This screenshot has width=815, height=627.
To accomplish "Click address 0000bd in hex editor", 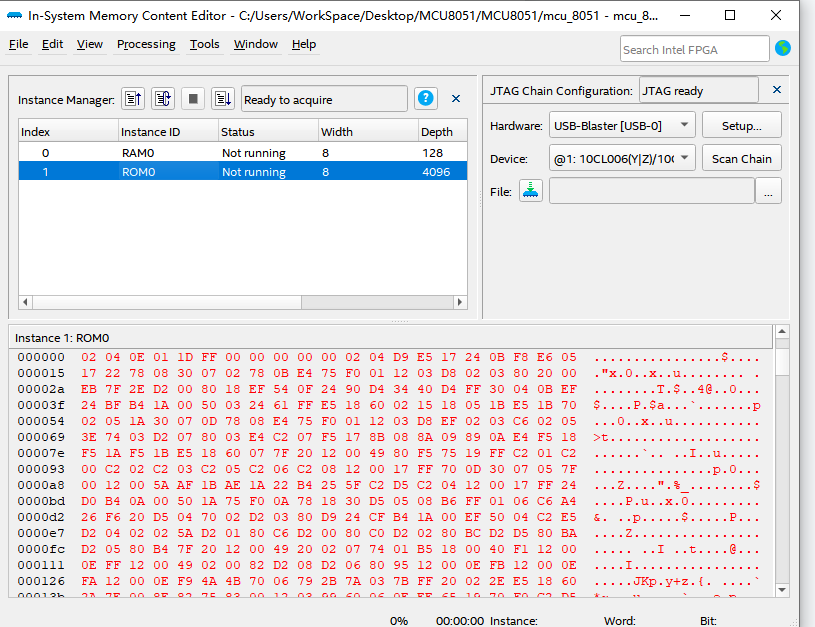I will pos(41,501).
